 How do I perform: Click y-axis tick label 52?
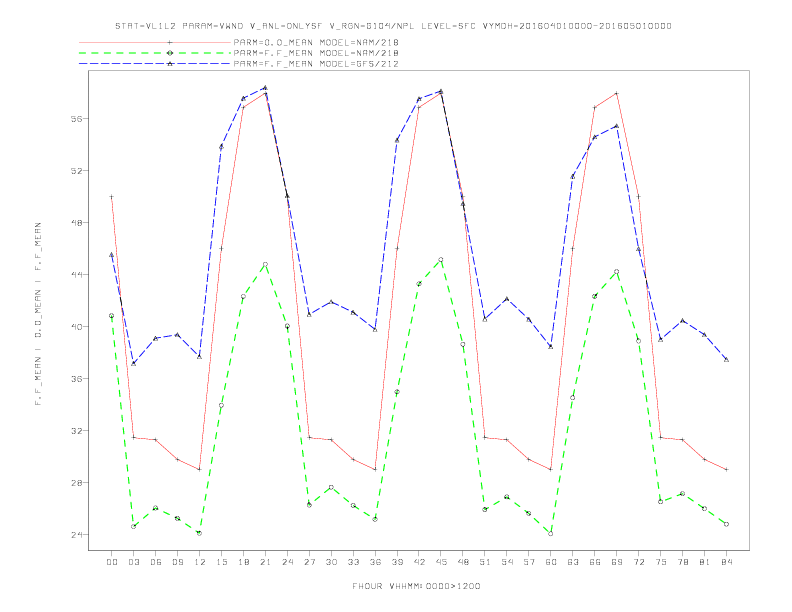[x=76, y=171]
